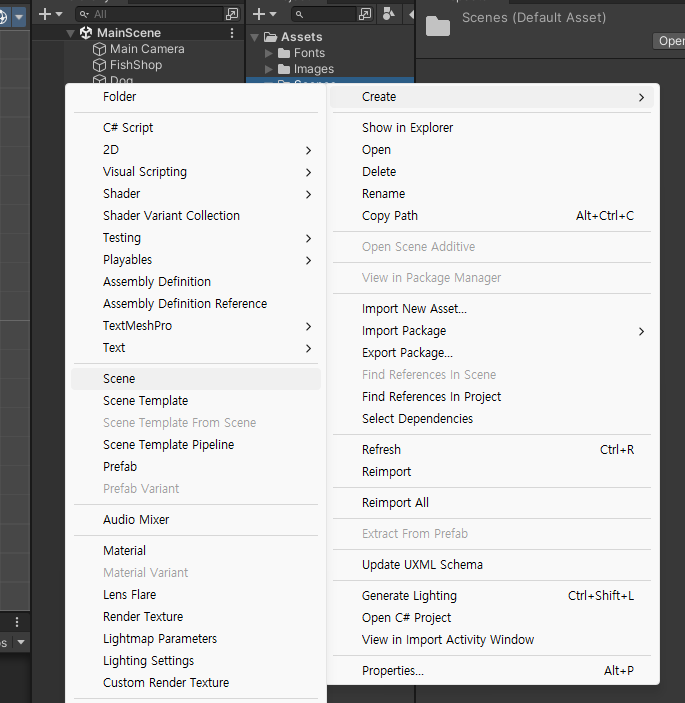The height and width of the screenshot is (703, 685).
Task: Click the Project search by type icon
Action: coord(389,14)
